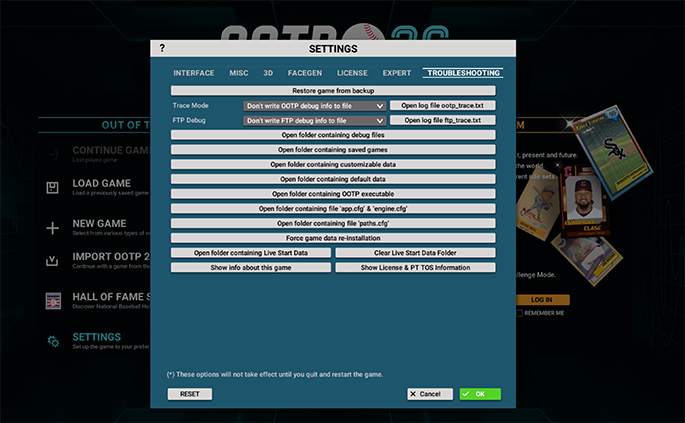Click the Clase Cleveland player card
Viewport: 685px width, 423px height.
pos(584,201)
